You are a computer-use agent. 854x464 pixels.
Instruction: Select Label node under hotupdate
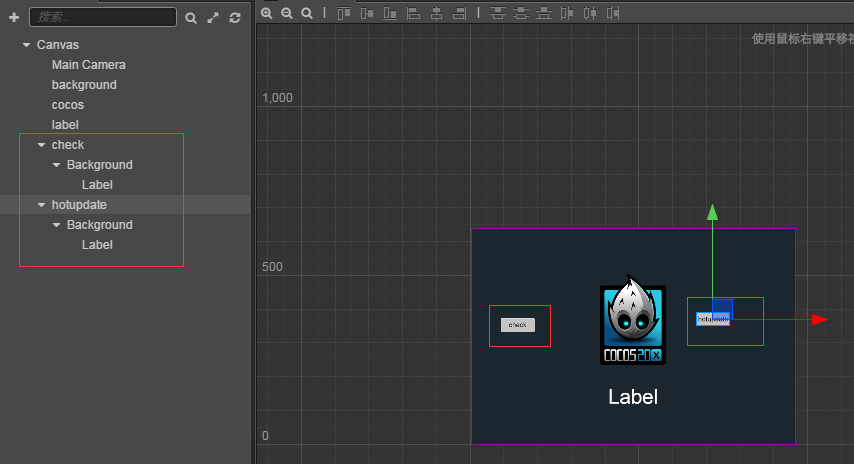(x=97, y=245)
